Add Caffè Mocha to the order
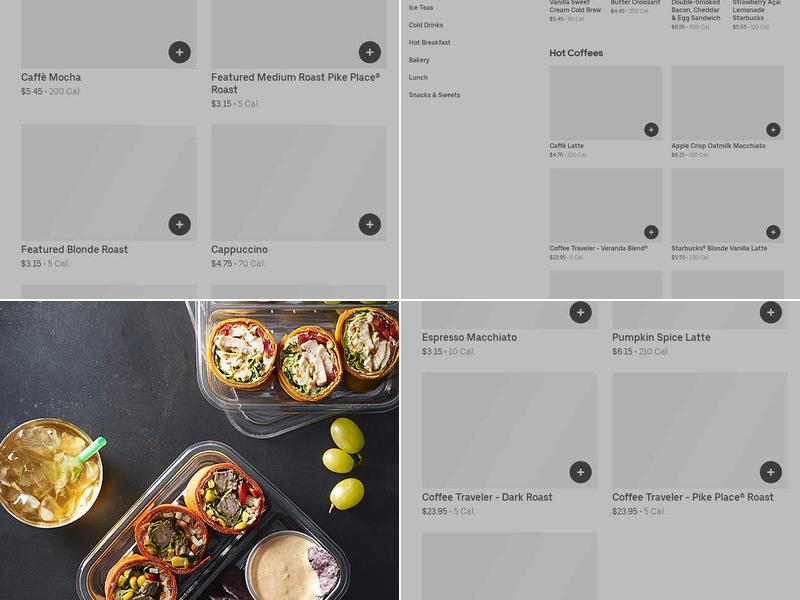Image resolution: width=800 pixels, height=600 pixels. pyautogui.click(x=180, y=52)
